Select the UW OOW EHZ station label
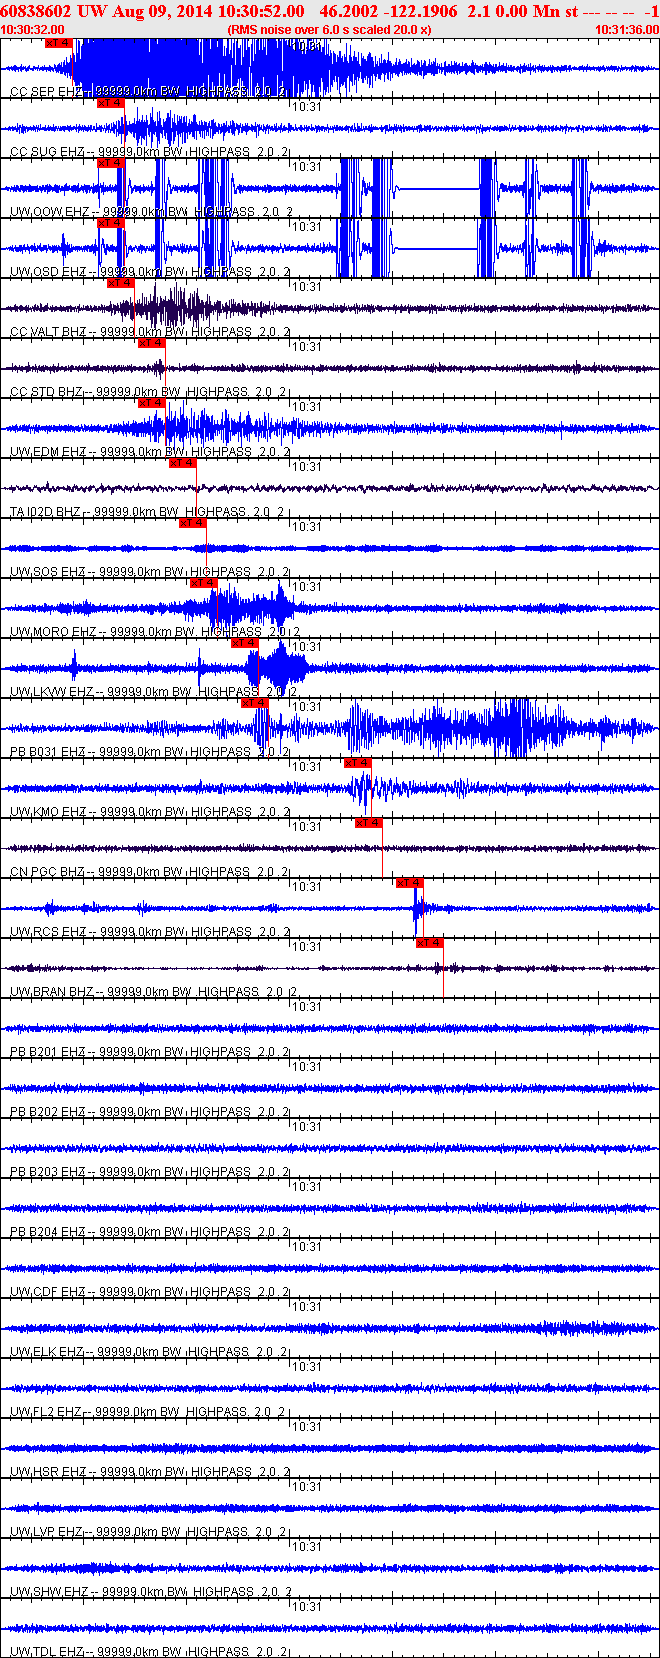The width and height of the screenshot is (660, 1658). (50, 212)
